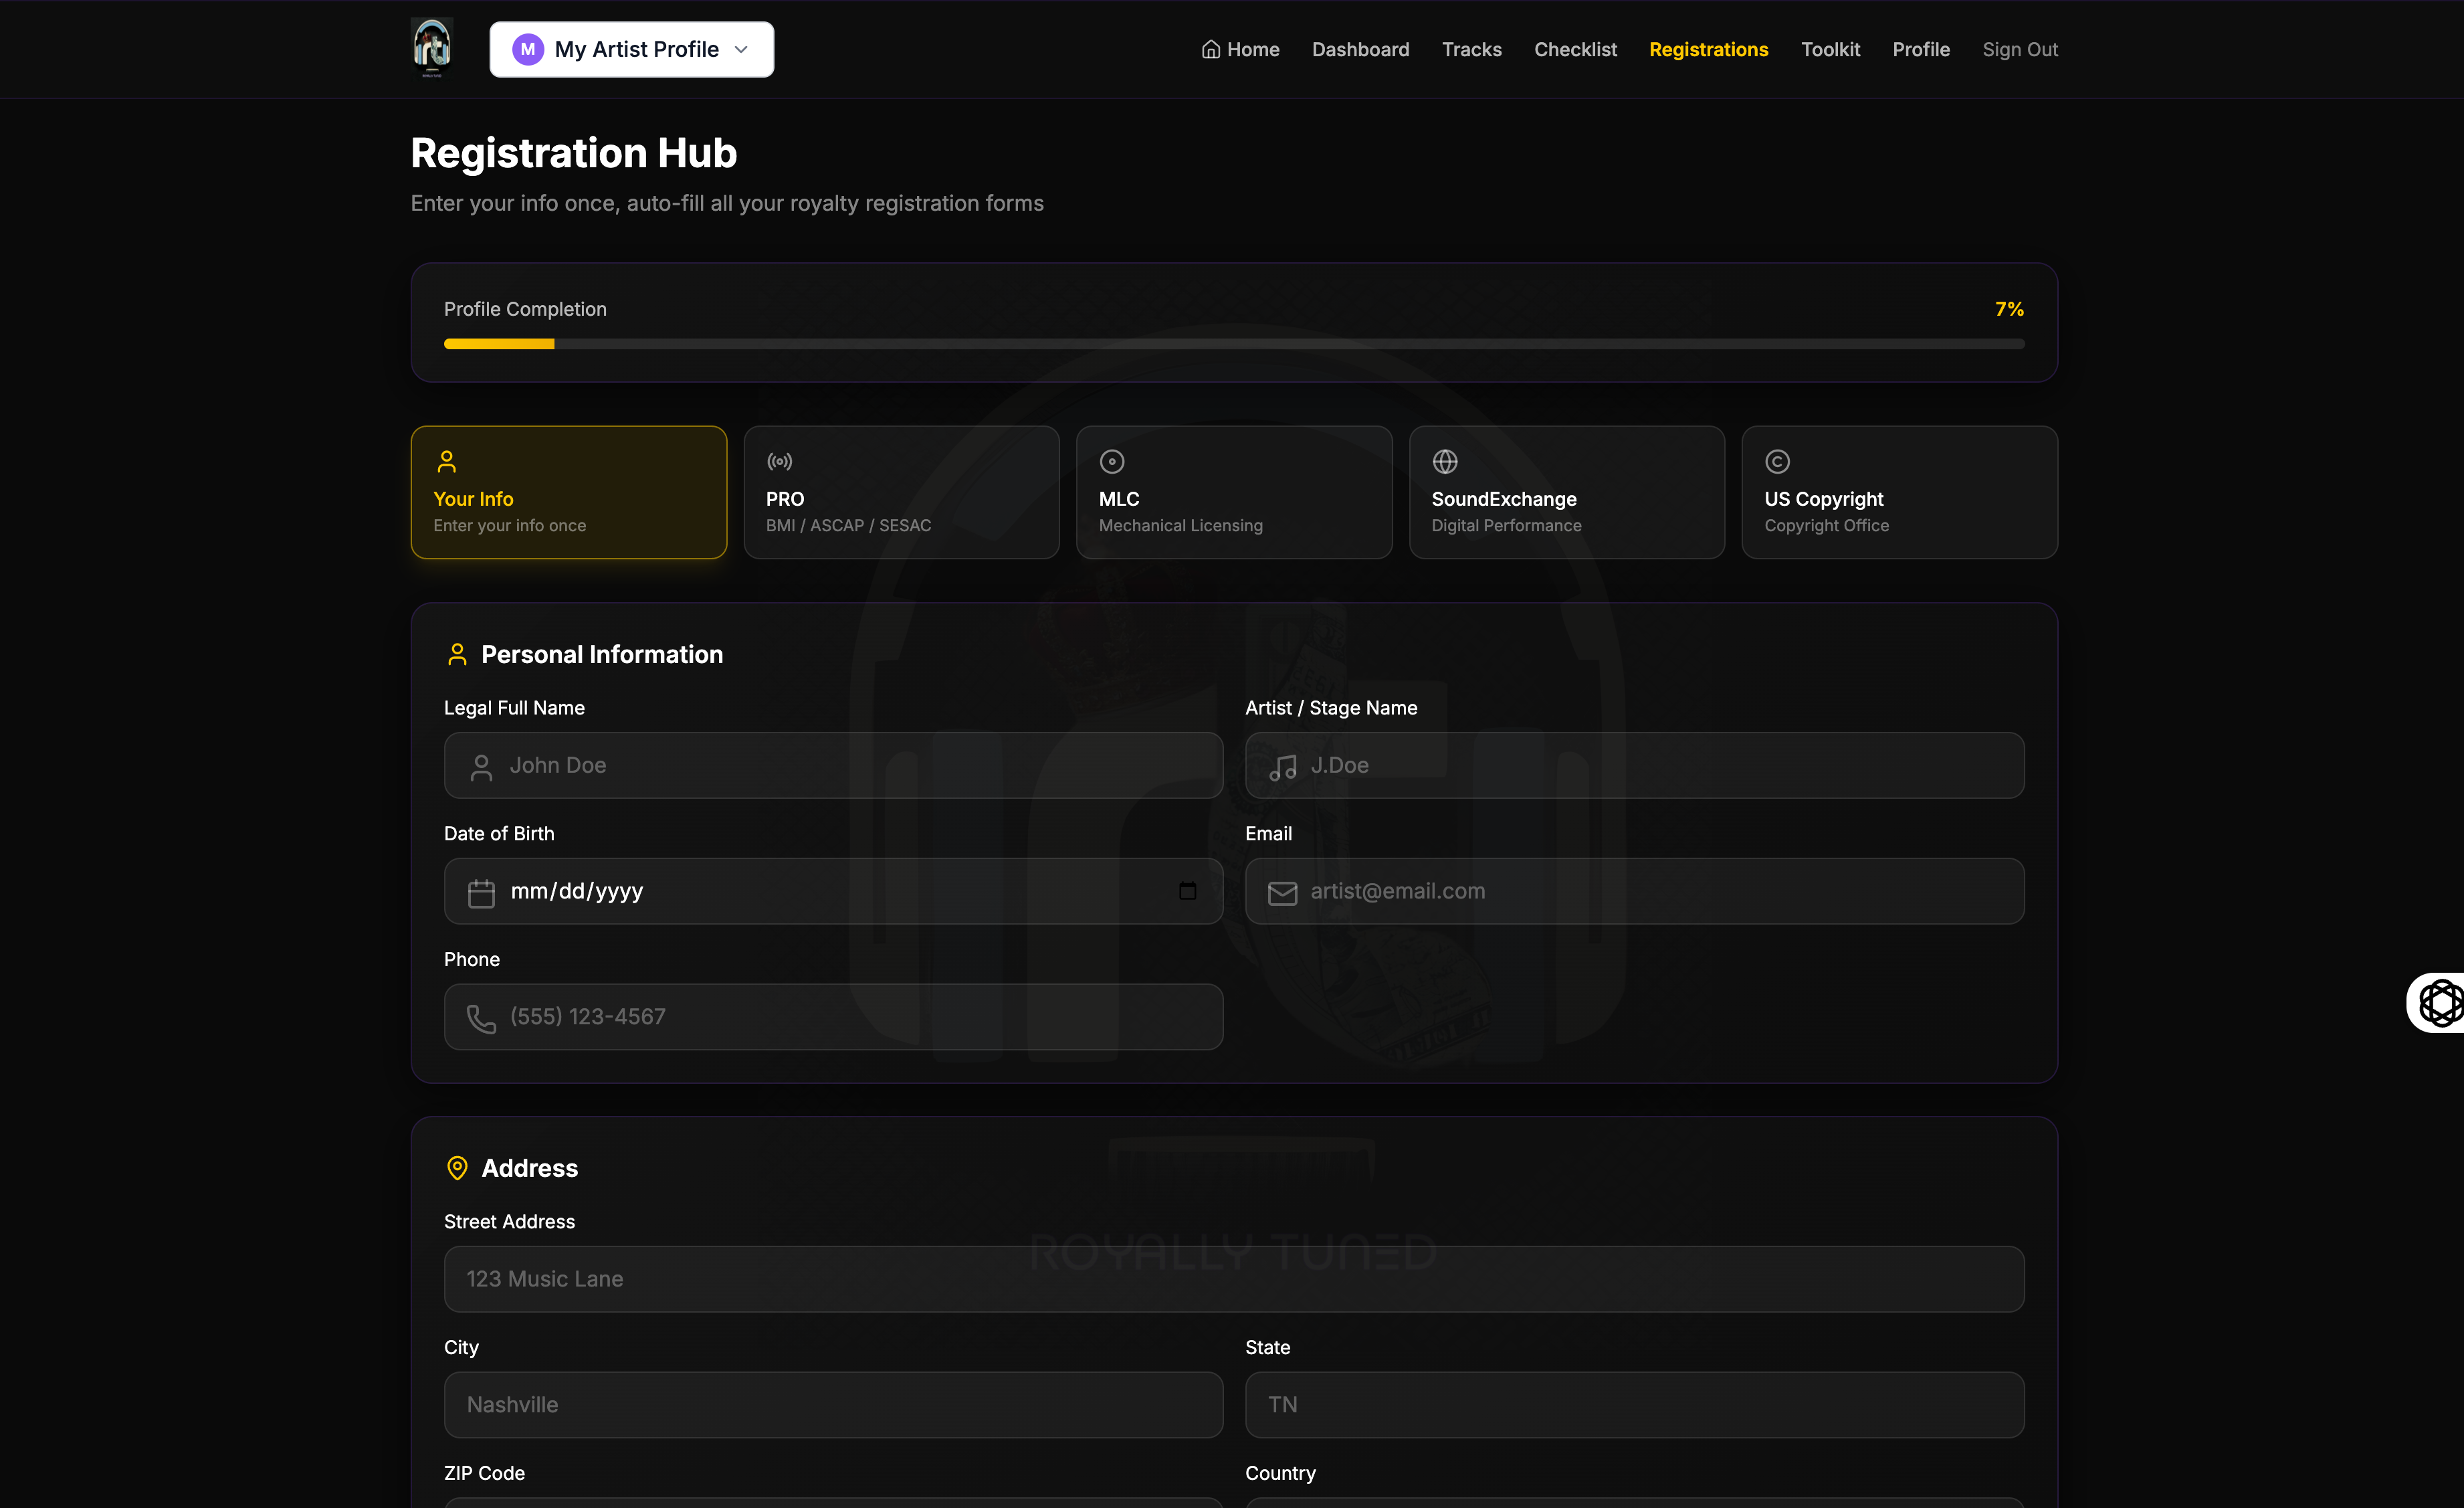Viewport: 2464px width, 1508px height.
Task: Click the purple M avatar icon
Action: [x=527, y=49]
